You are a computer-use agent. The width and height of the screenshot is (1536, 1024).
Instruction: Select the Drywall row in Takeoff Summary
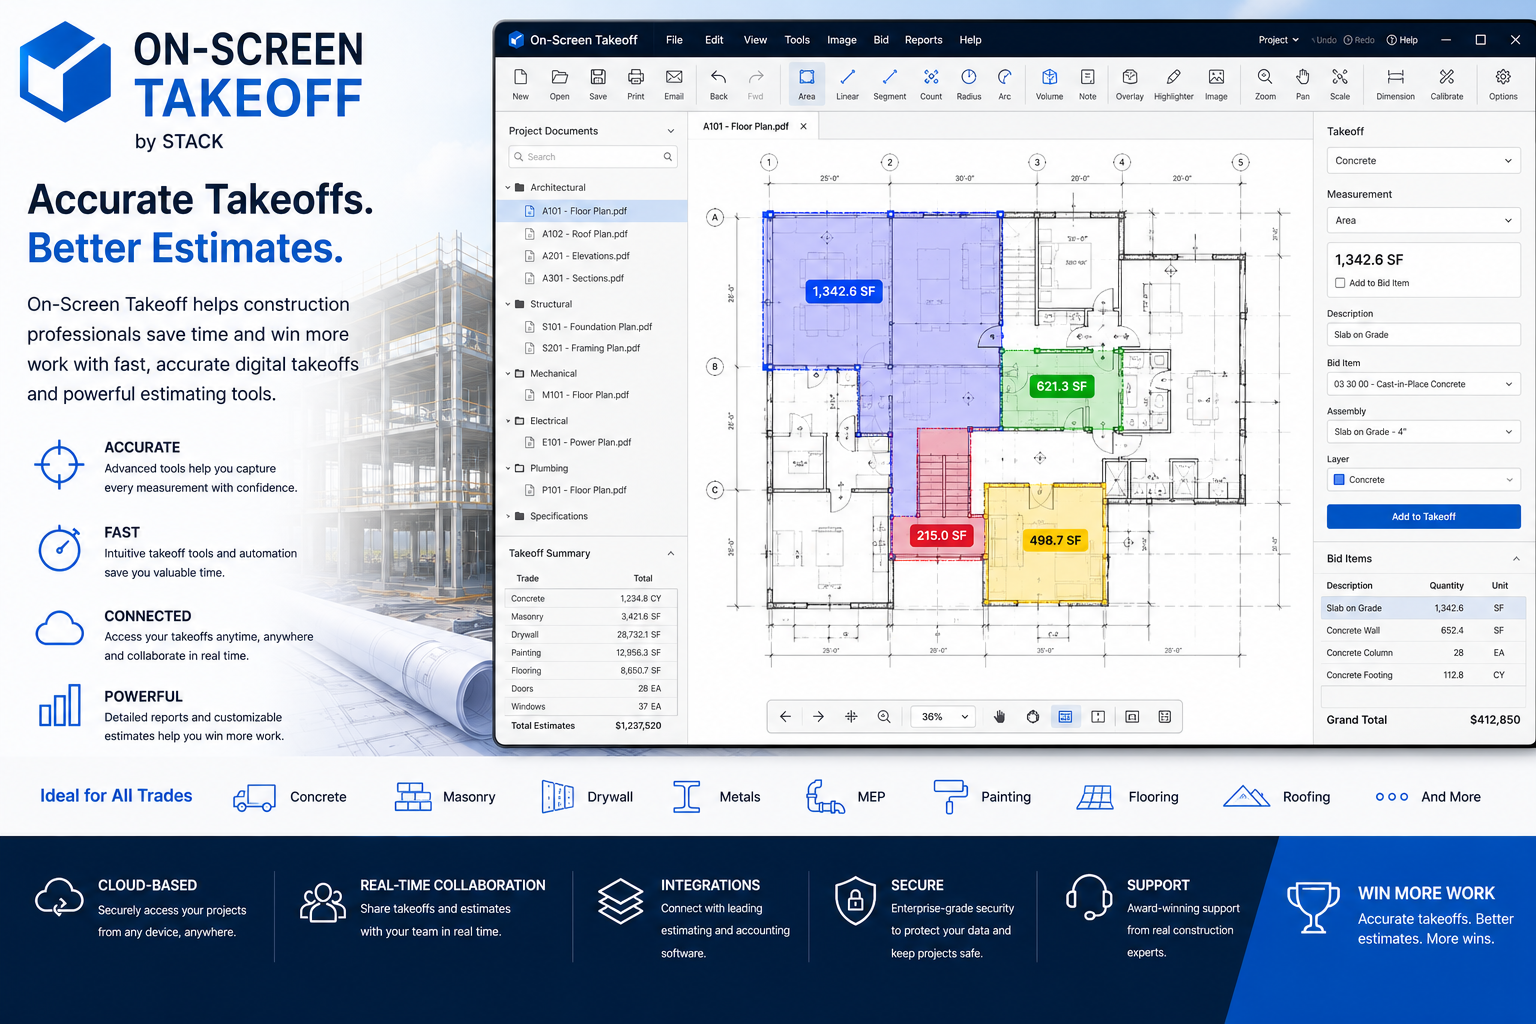pyautogui.click(x=592, y=635)
